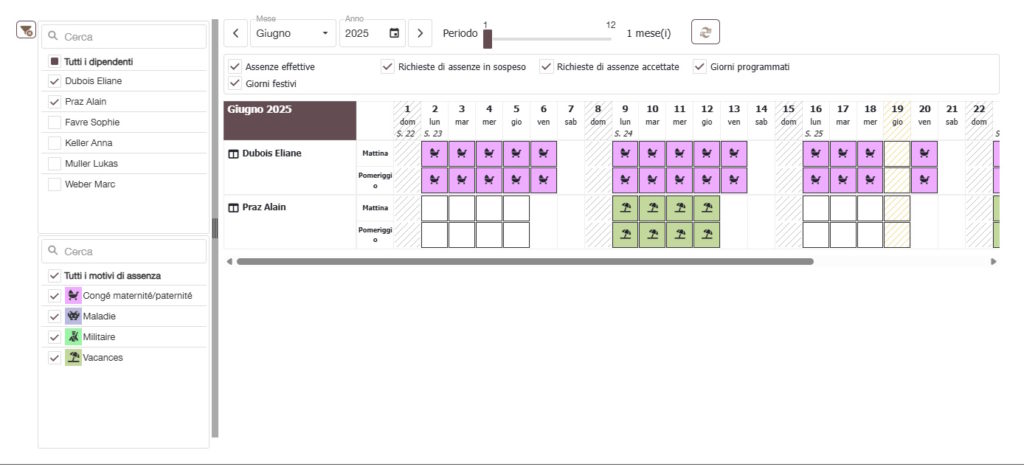
Task: Select Praz Alain afternoon vacation on 10 June
Action: pyautogui.click(x=652, y=235)
